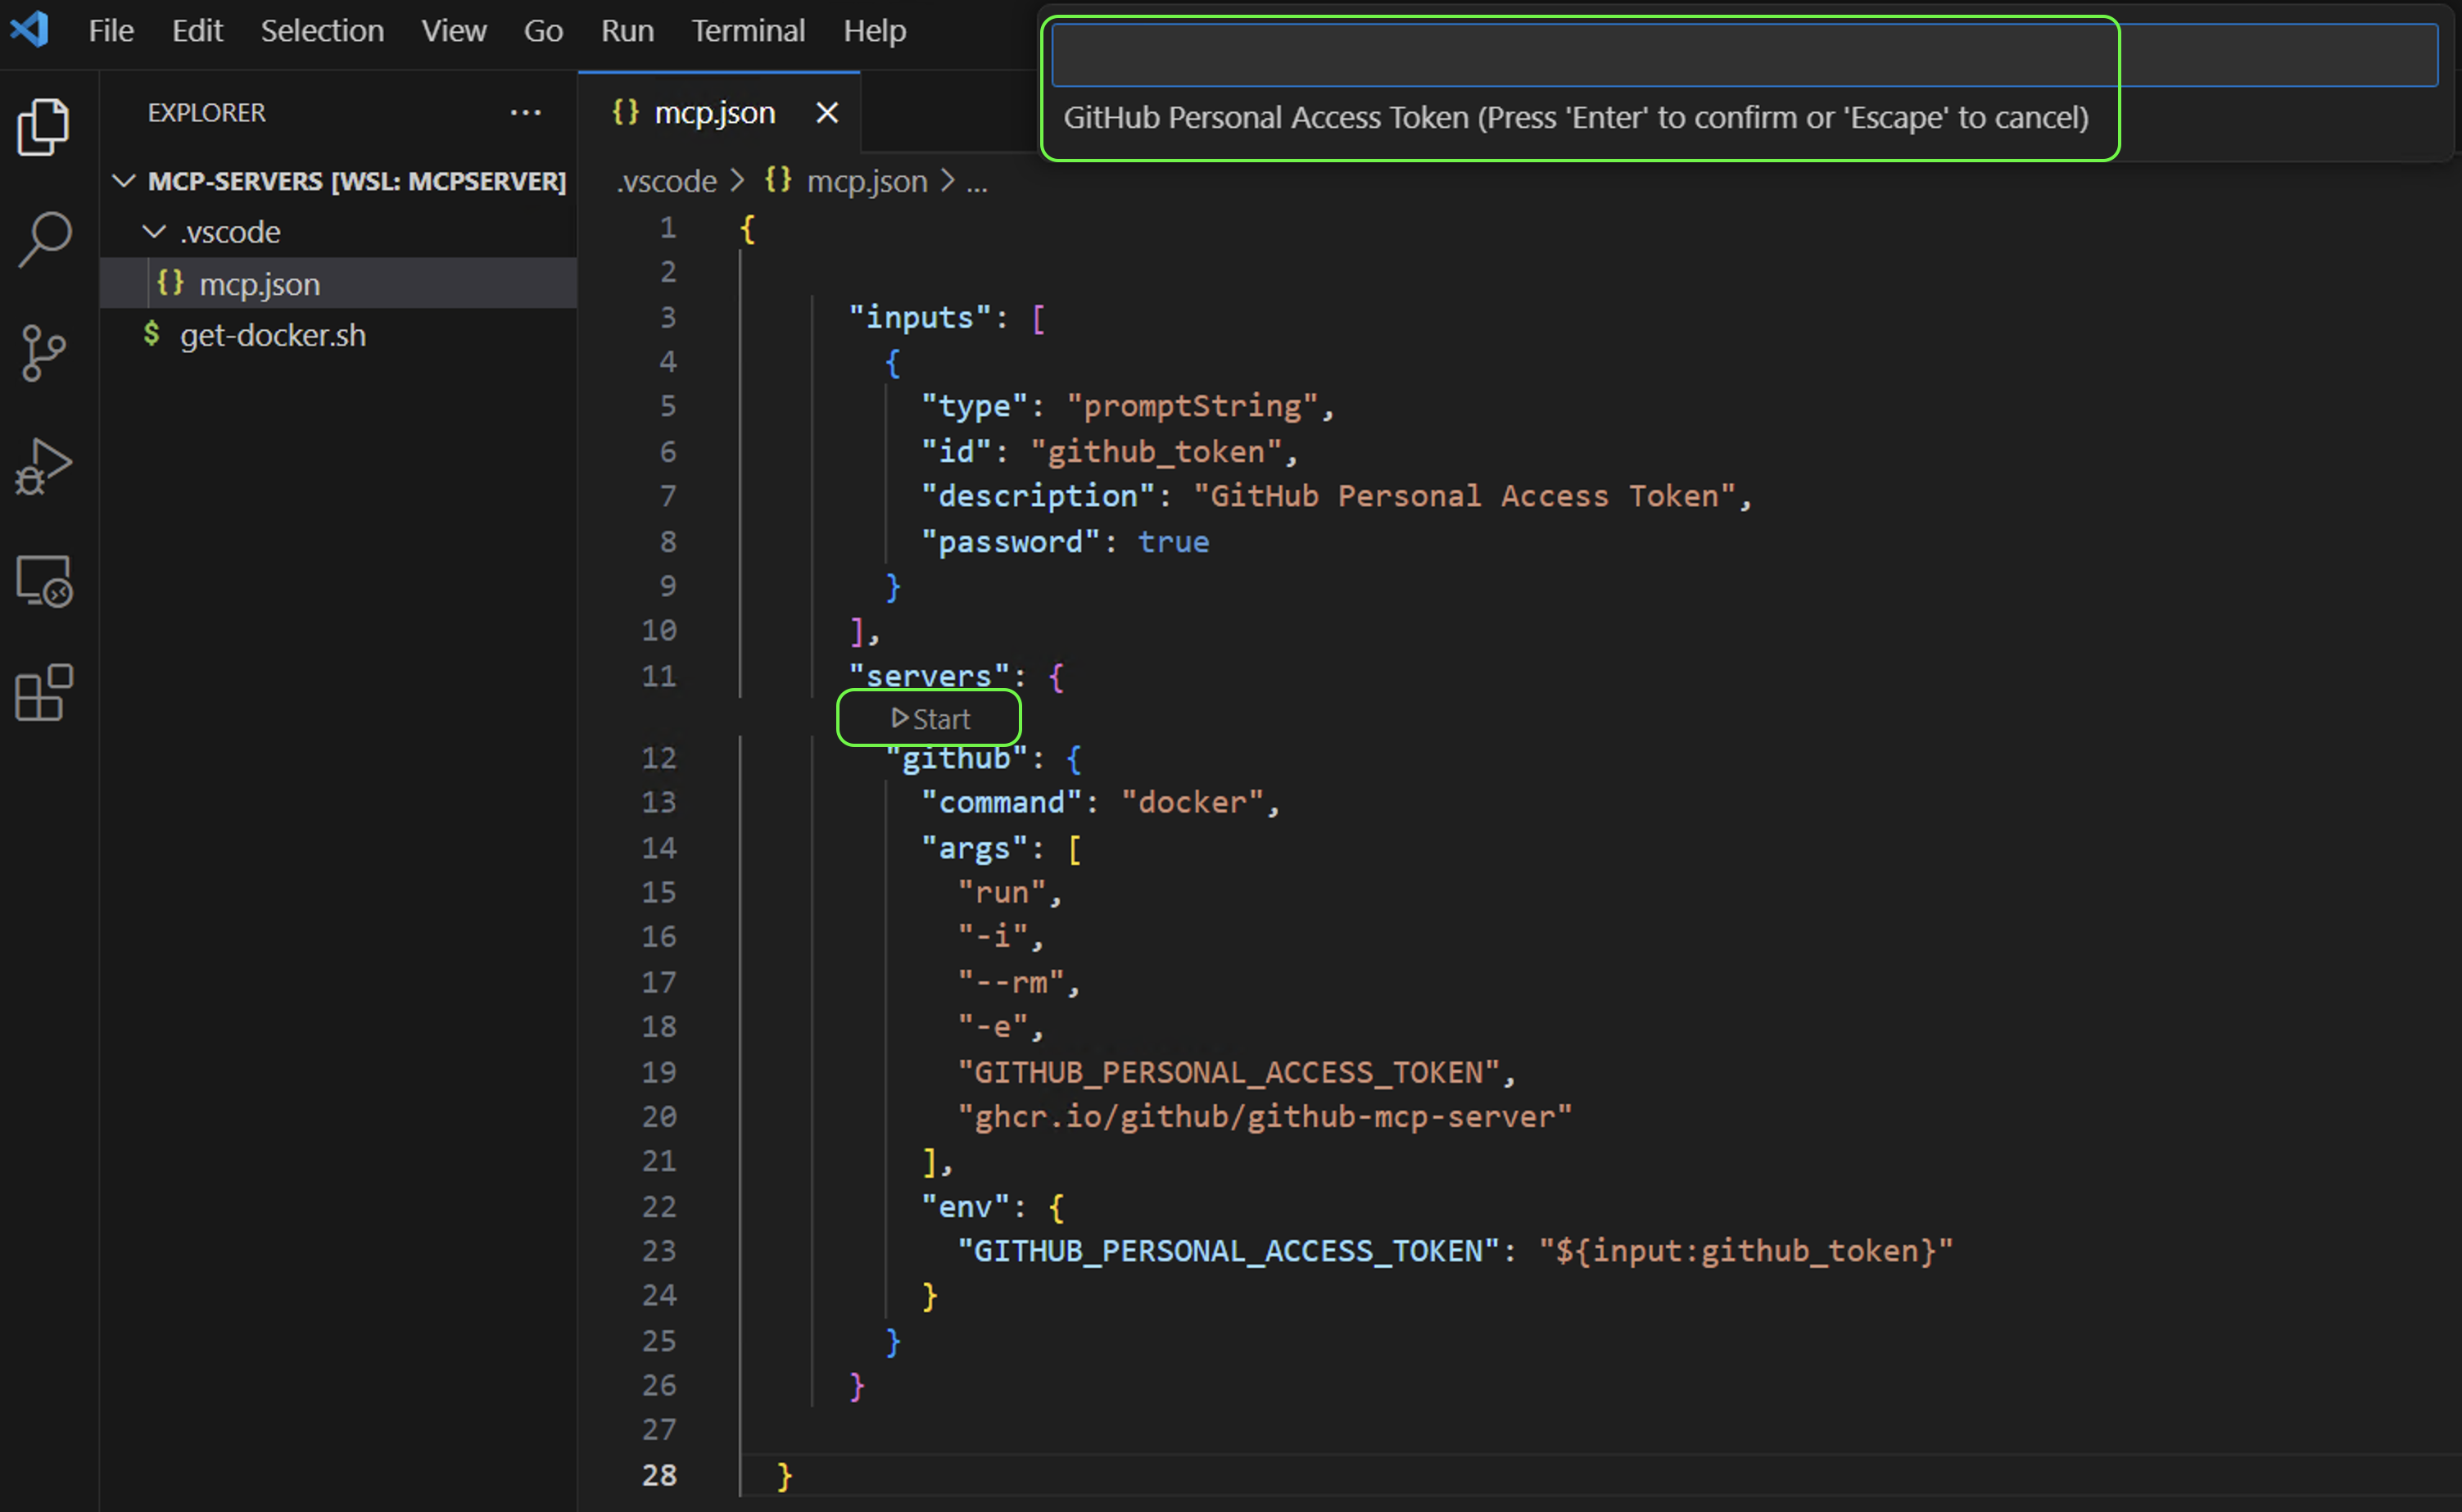Image resolution: width=2462 pixels, height=1512 pixels.
Task: Click the "github_token" id value
Action: 1156,452
